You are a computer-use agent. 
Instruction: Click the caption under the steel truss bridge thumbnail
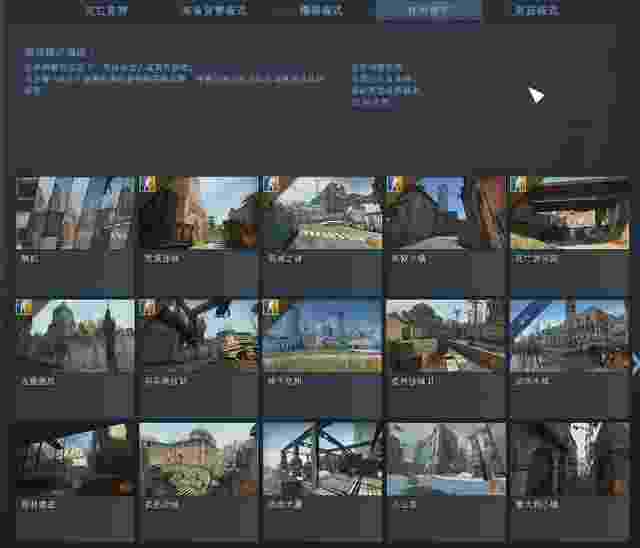coord(284,505)
